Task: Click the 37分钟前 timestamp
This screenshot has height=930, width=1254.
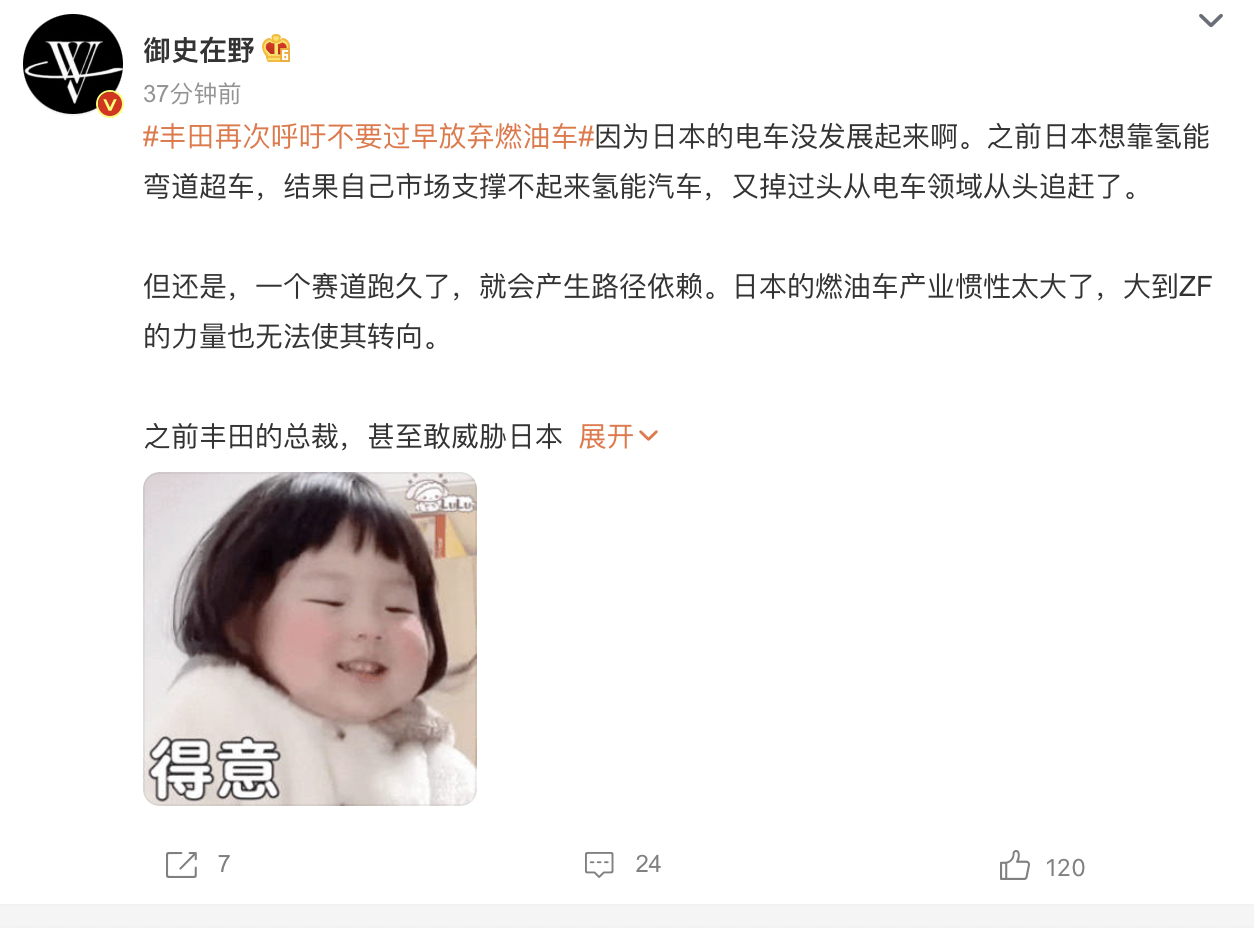Action: click(192, 94)
